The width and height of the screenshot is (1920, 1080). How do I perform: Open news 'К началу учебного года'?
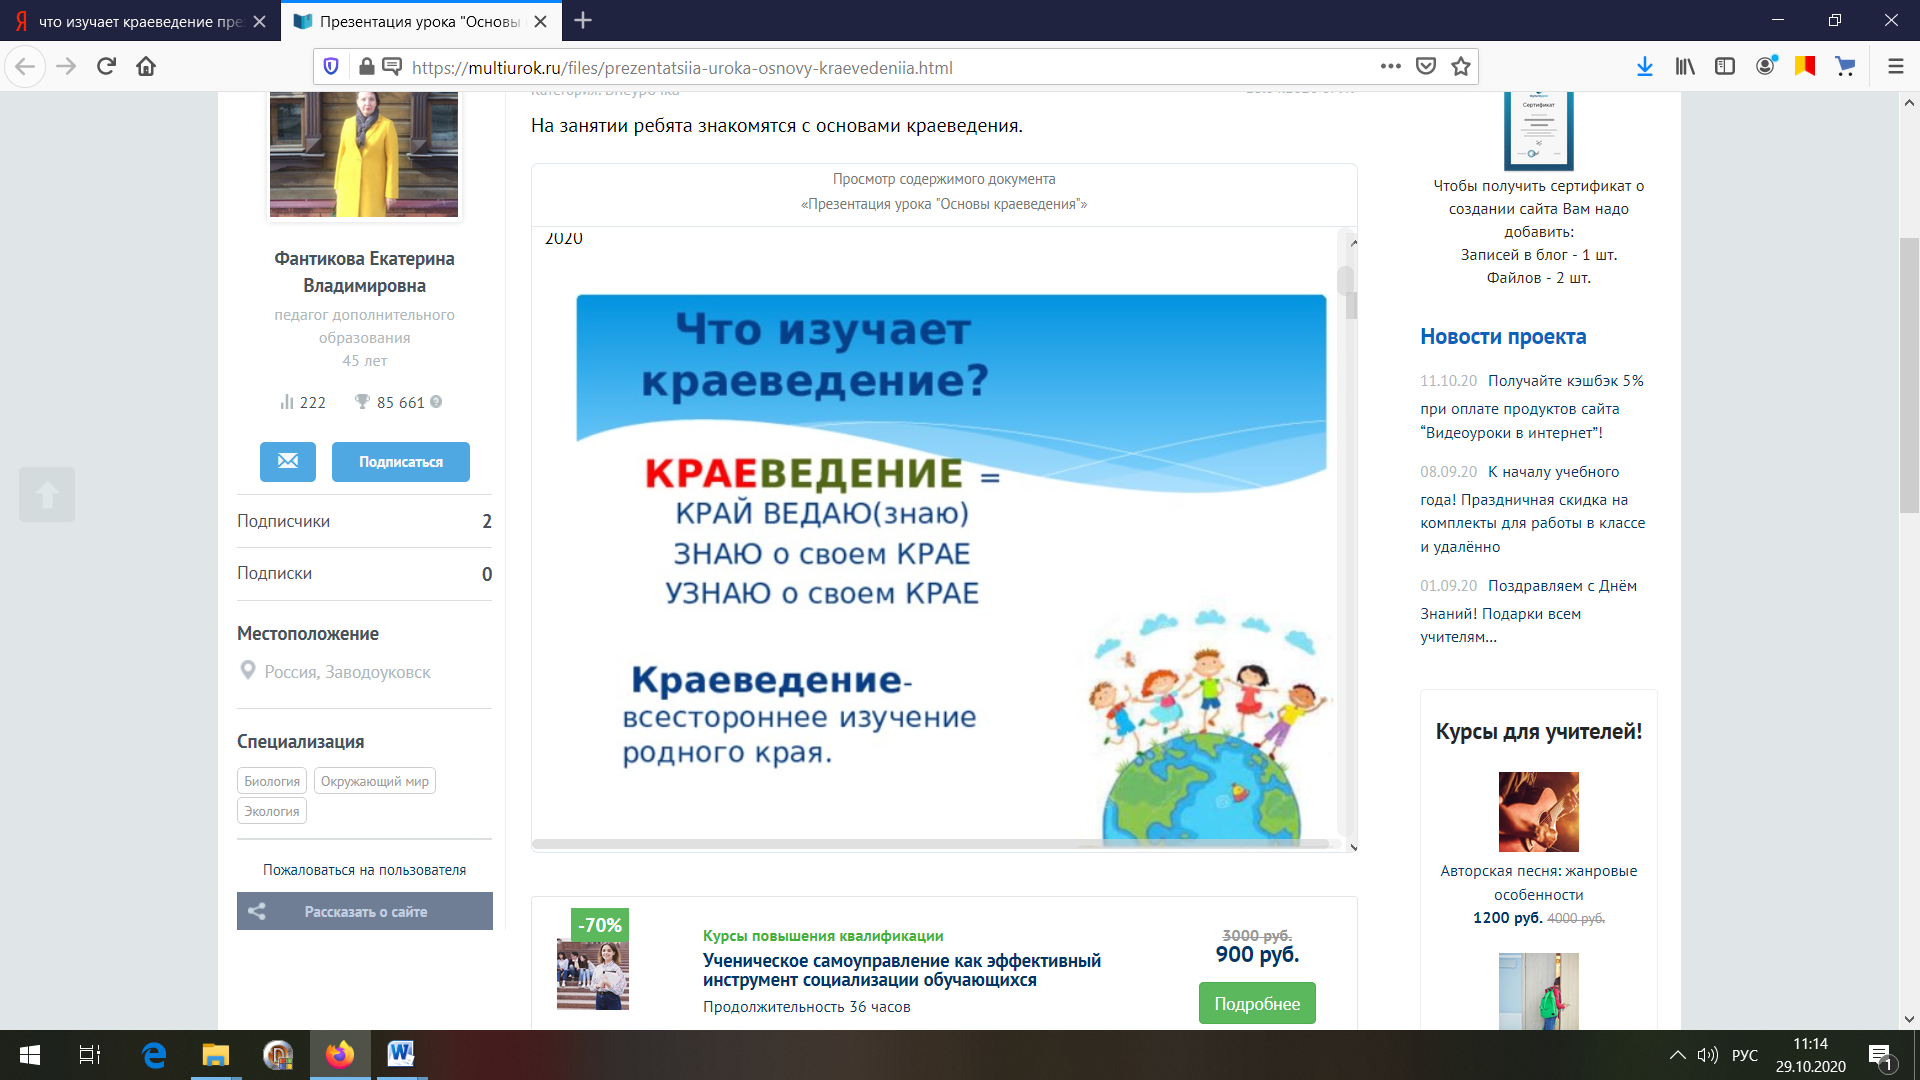click(1532, 509)
